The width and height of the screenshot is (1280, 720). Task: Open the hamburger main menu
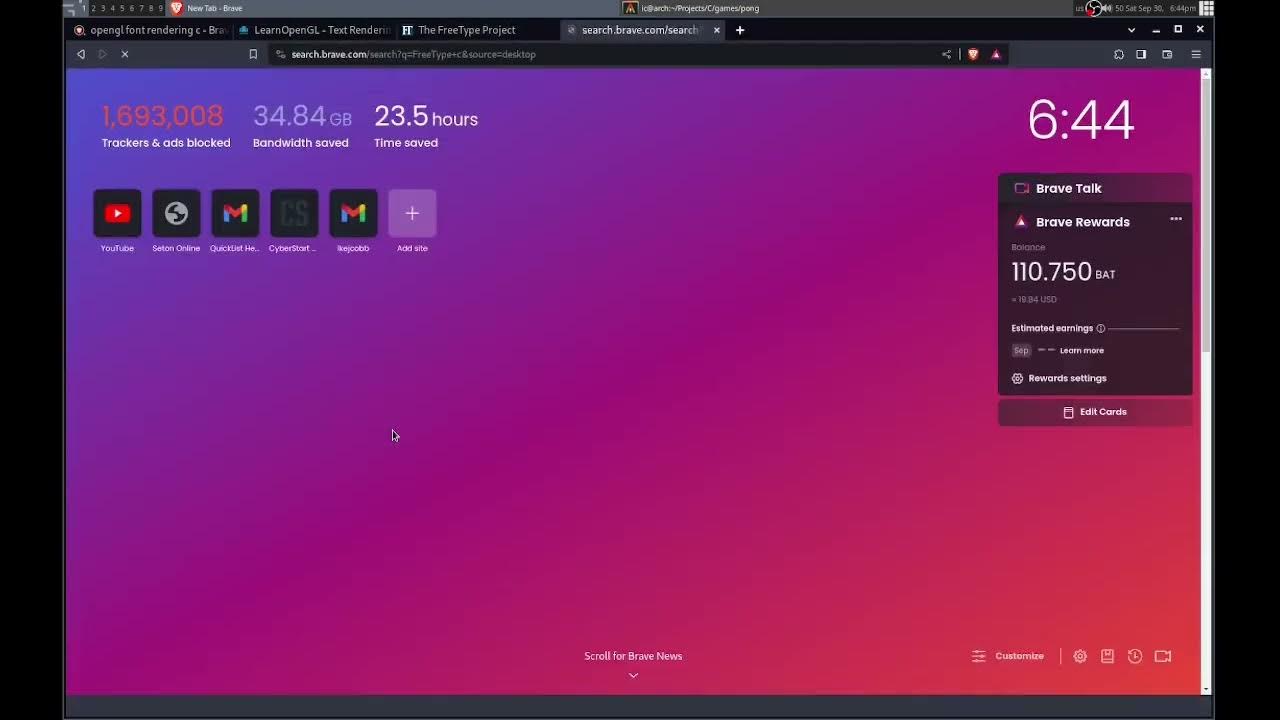[x=1196, y=54]
